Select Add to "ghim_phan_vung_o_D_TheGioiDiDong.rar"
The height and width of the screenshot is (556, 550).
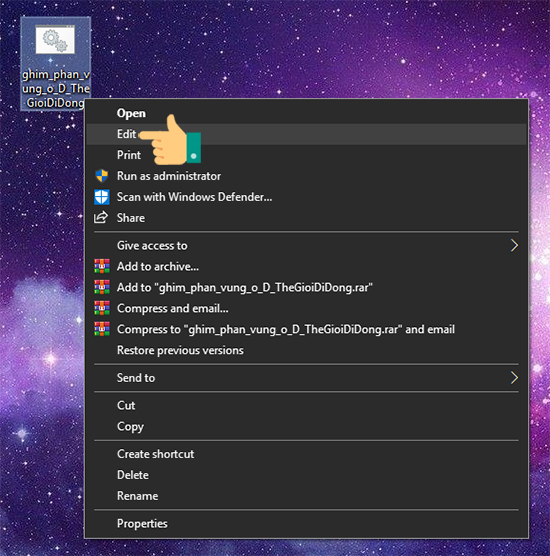(x=306, y=287)
